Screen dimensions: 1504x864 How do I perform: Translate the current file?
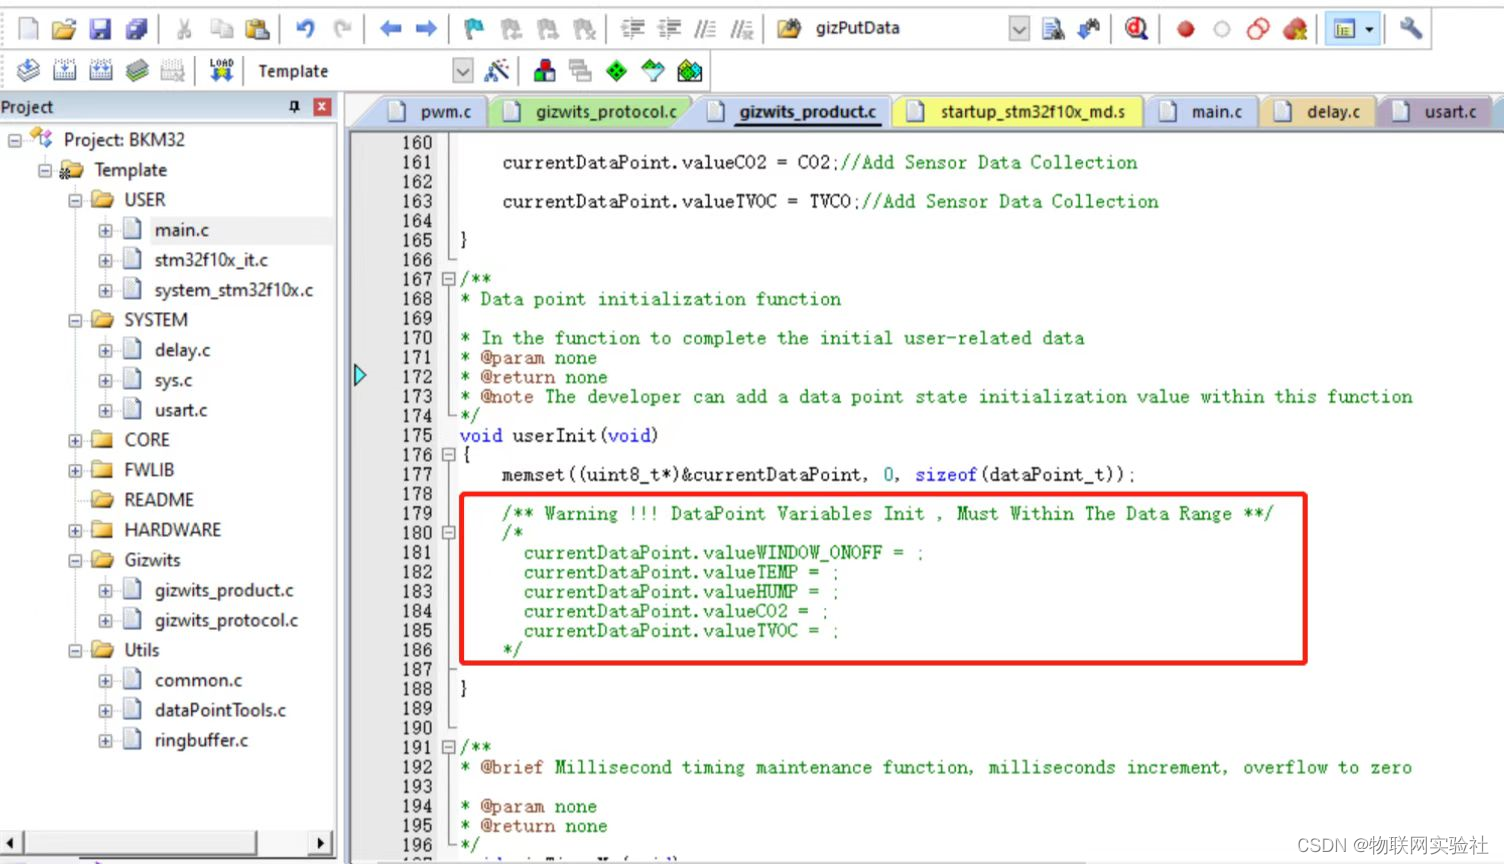[28, 70]
